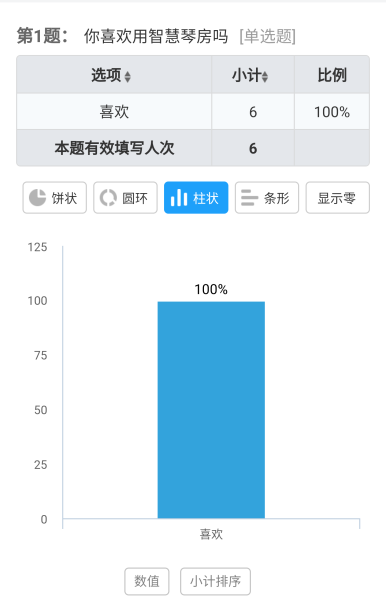This screenshot has height=600, width=386.
Task: Switch to the 条形 chart view
Action: coord(267,198)
